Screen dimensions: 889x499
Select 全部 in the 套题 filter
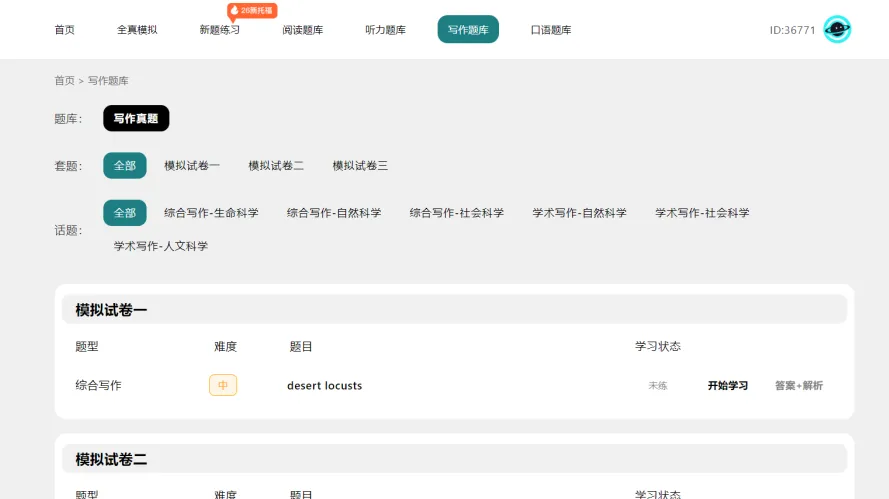(x=125, y=166)
